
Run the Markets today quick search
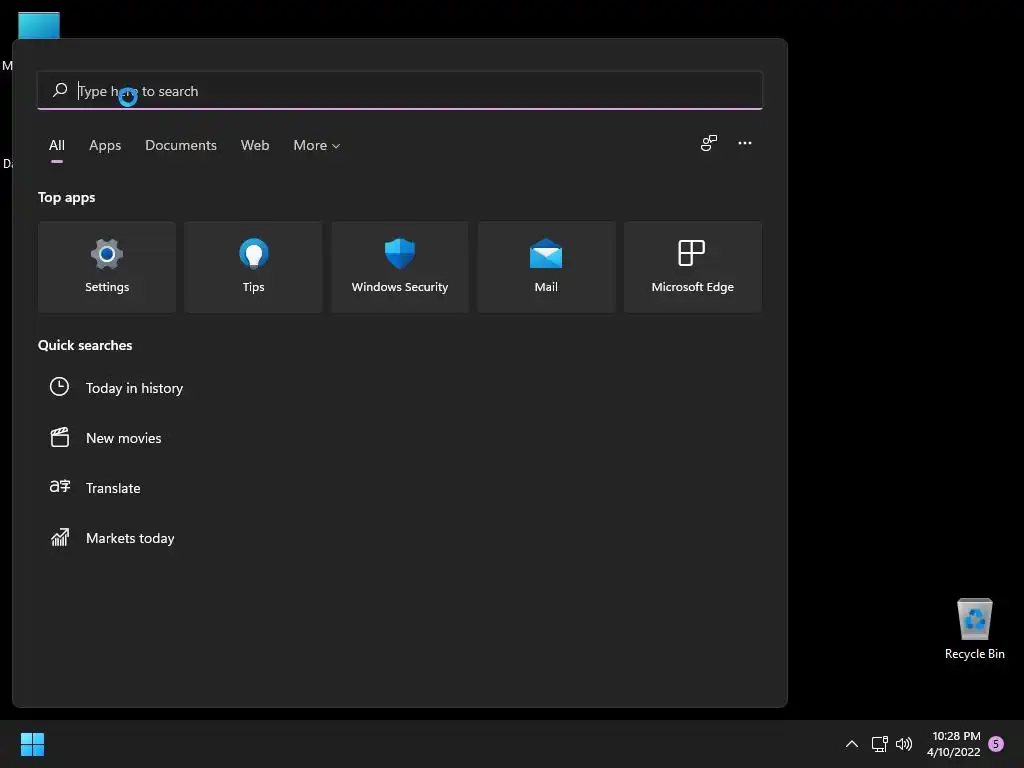[130, 538]
